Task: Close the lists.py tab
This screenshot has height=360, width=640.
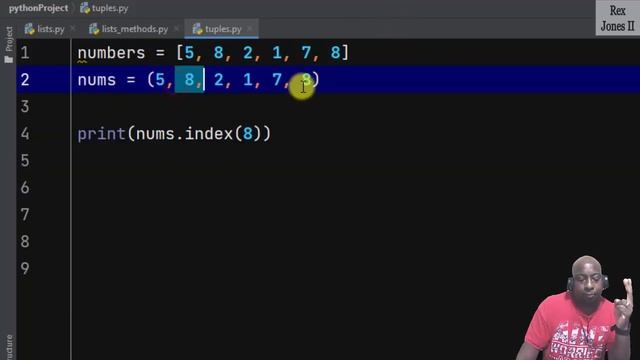Action: pyautogui.click(x=73, y=29)
